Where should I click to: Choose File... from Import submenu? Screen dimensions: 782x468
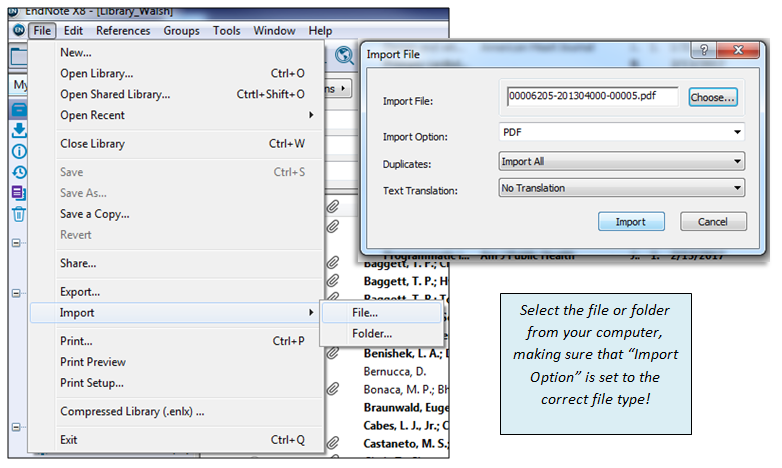[x=382, y=313]
